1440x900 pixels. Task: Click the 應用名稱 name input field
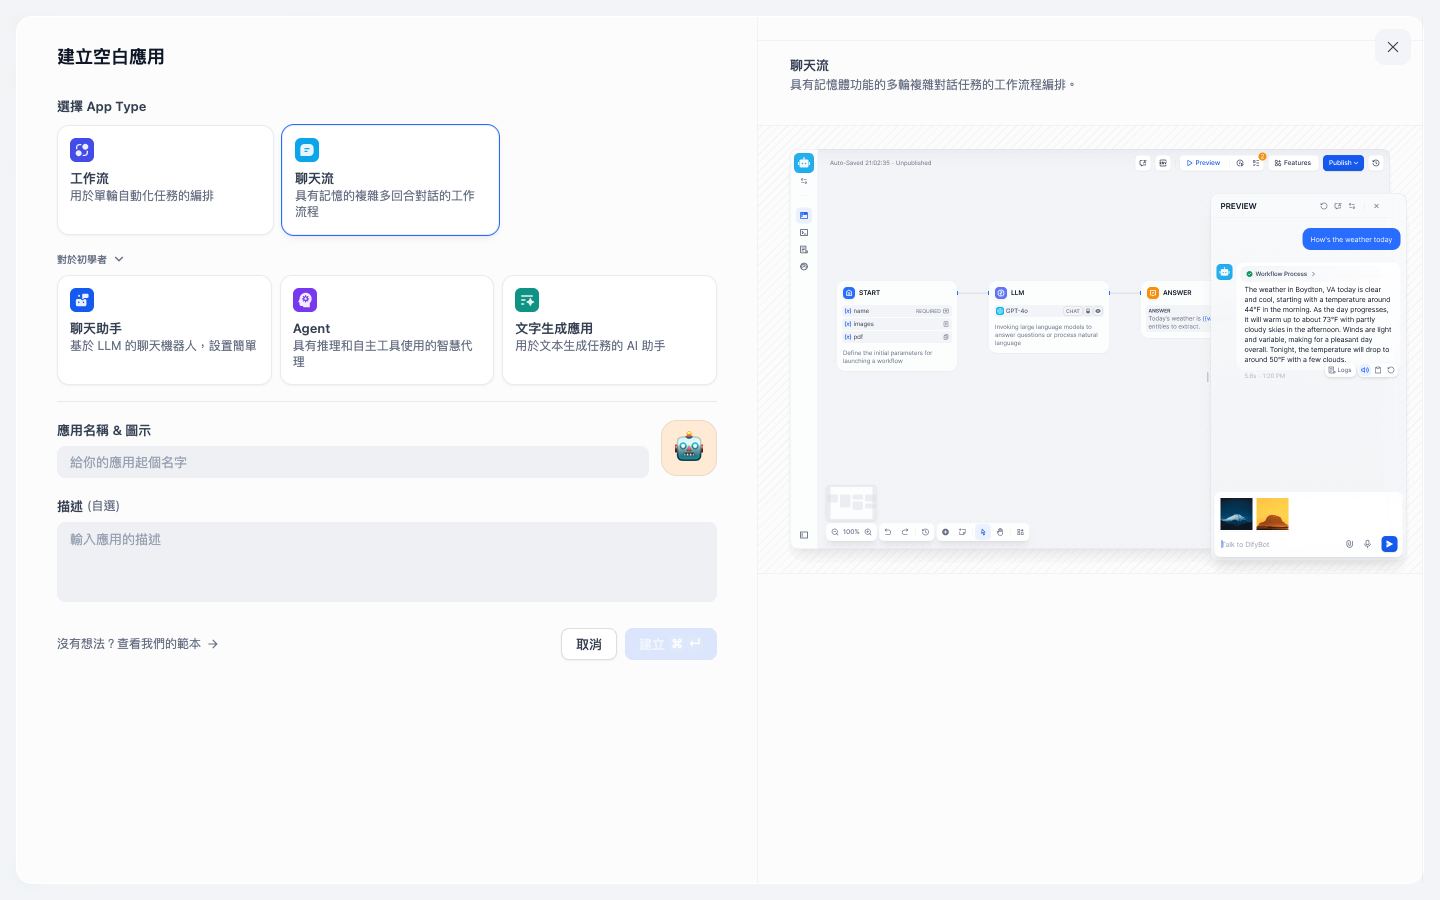353,462
